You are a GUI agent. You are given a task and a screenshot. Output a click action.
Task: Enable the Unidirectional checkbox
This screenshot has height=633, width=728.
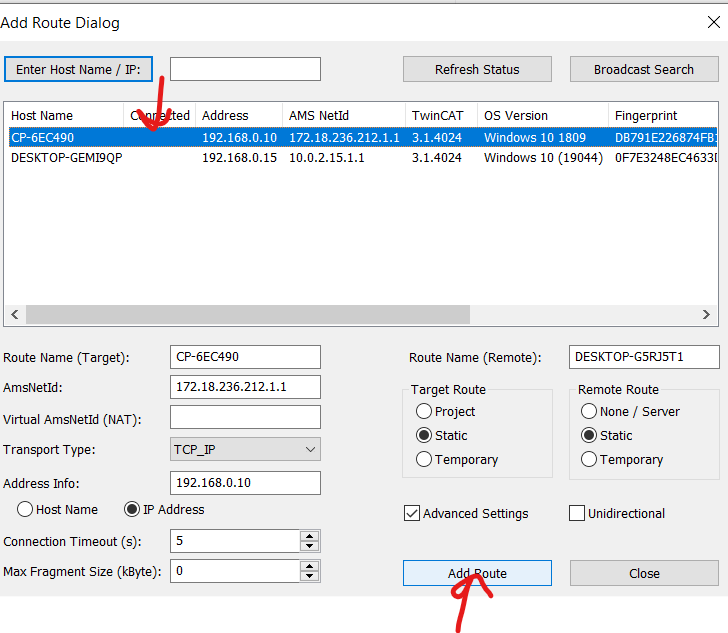[x=577, y=513]
